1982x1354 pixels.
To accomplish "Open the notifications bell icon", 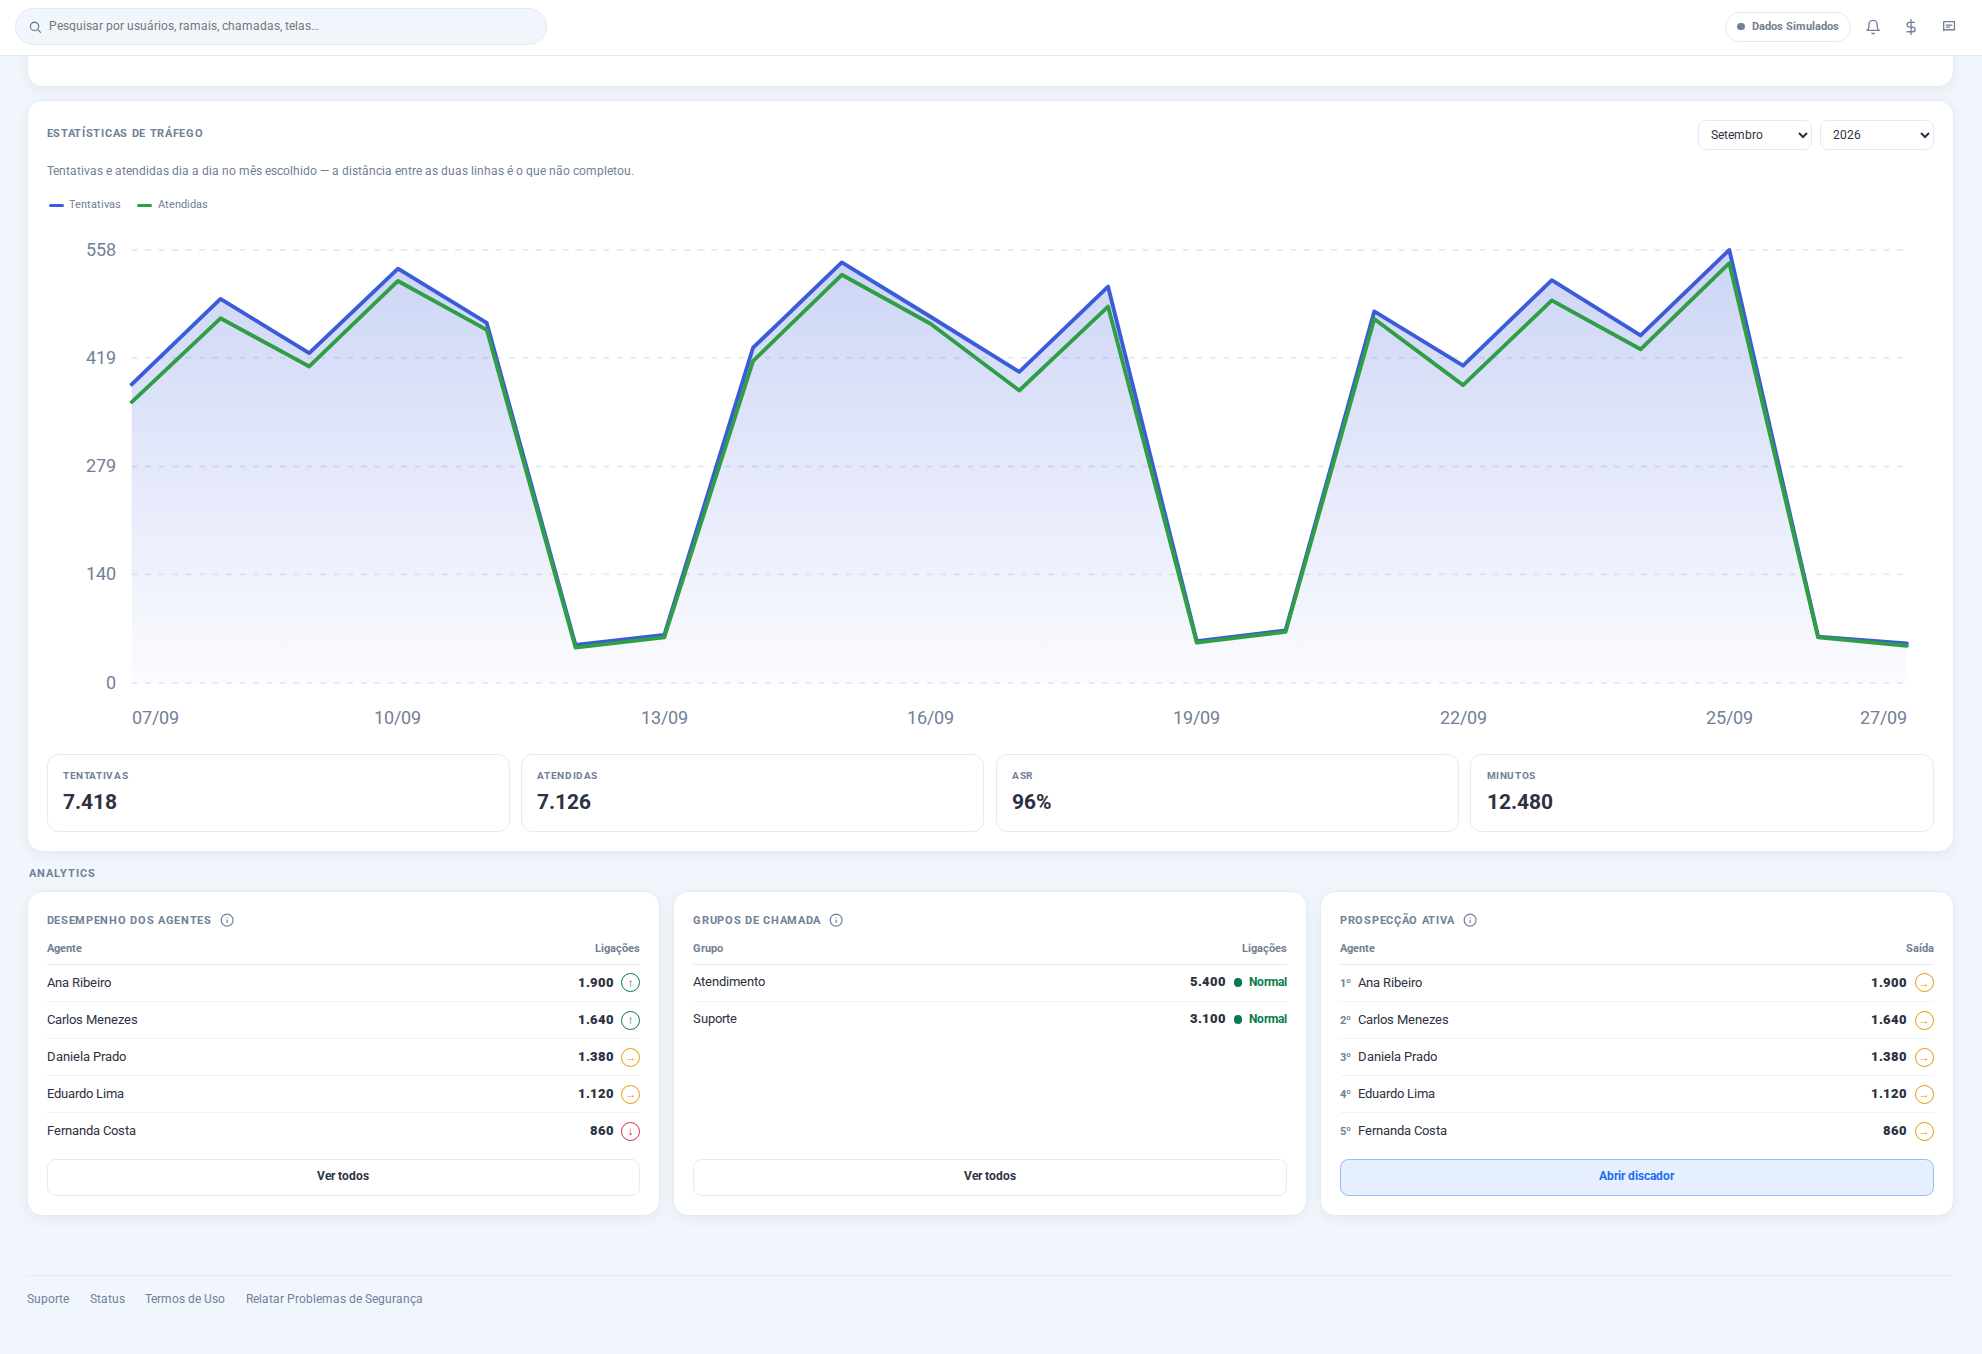I will point(1873,27).
